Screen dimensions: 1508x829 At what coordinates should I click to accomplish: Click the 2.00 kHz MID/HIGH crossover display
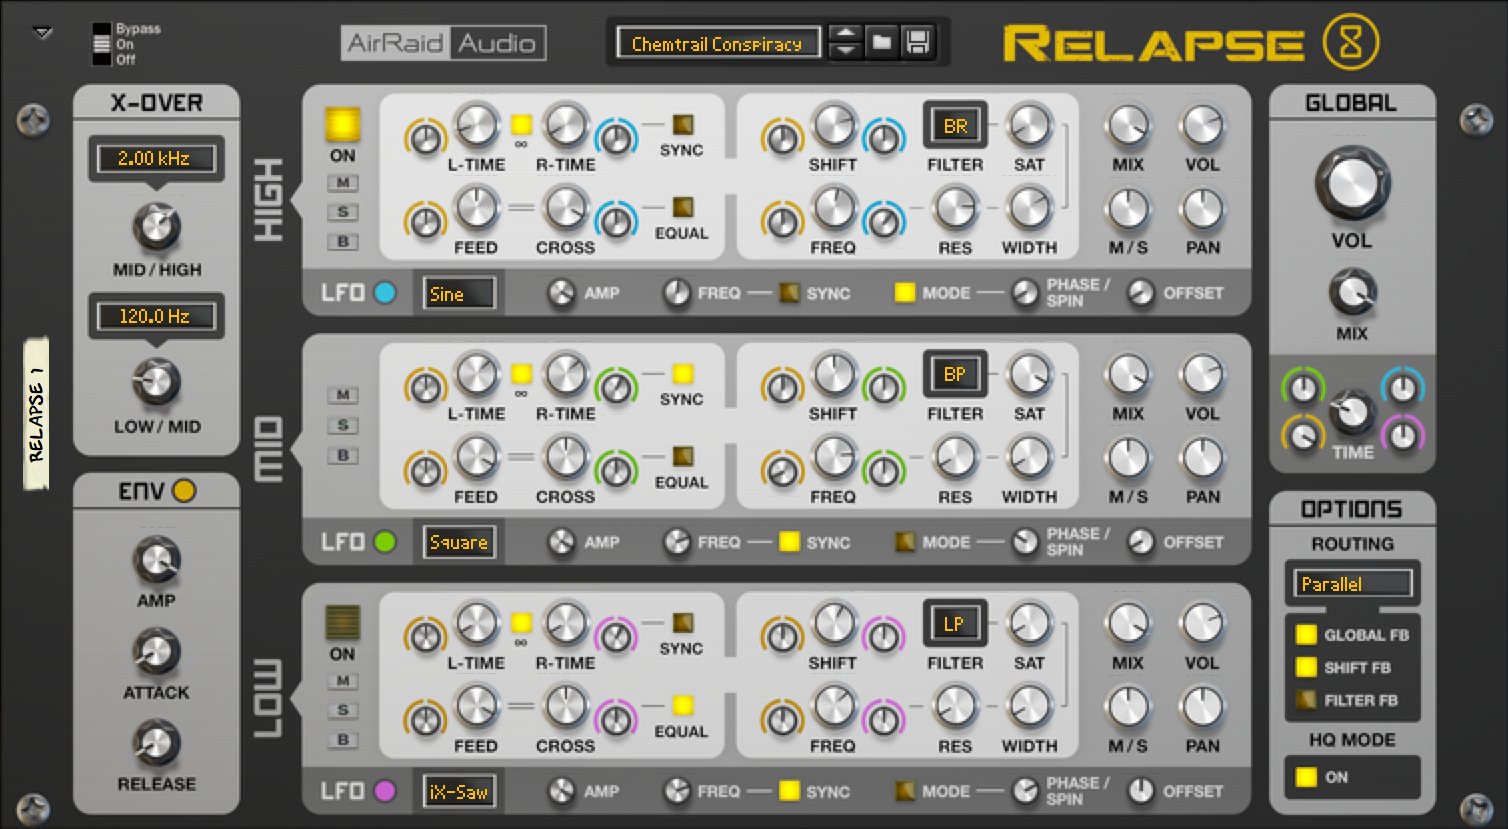[155, 158]
